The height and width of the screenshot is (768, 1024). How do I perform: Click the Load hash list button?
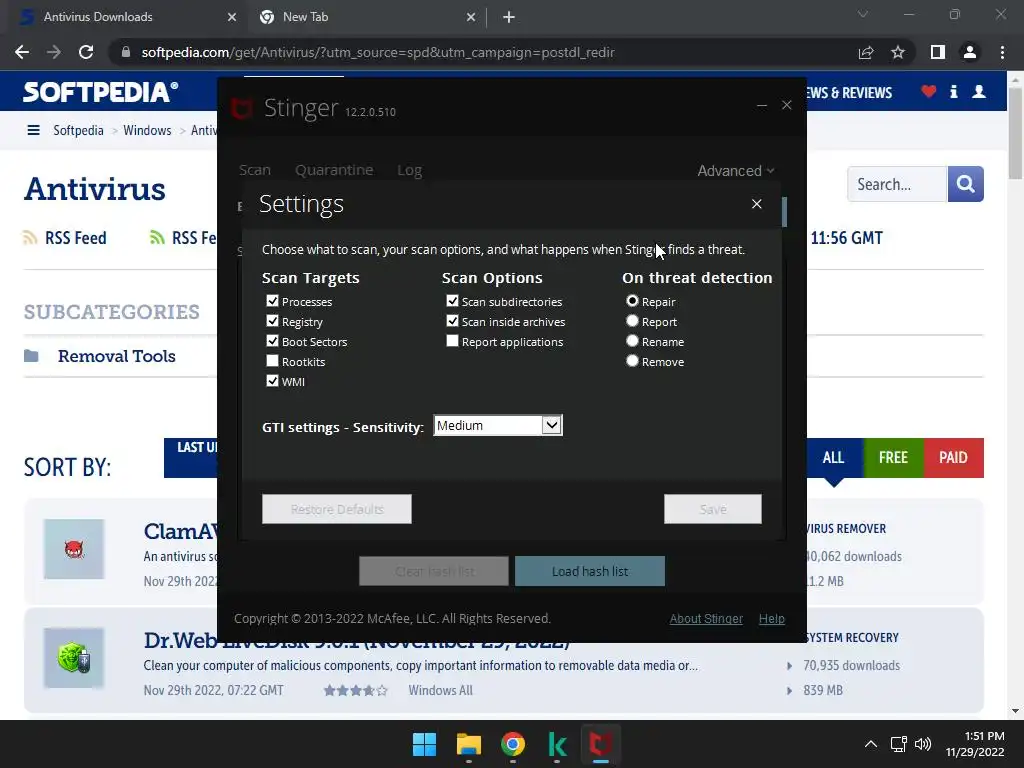[590, 571]
